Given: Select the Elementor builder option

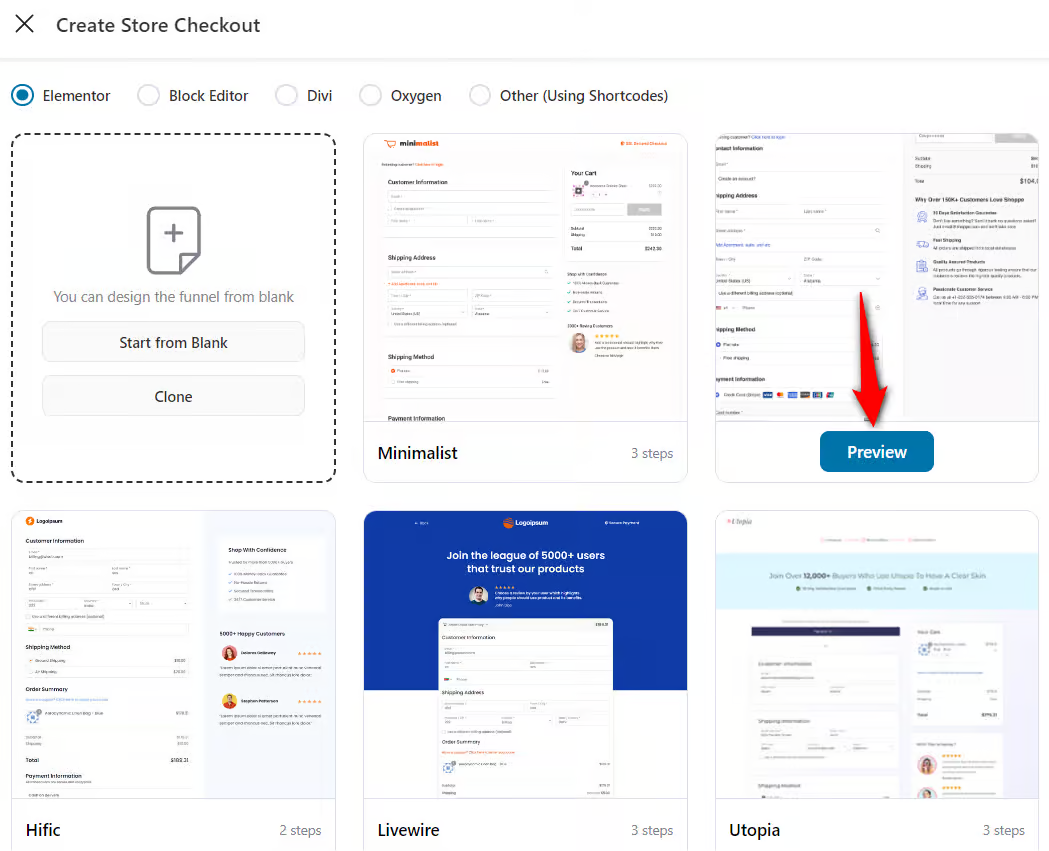Looking at the screenshot, I should click(x=22, y=95).
